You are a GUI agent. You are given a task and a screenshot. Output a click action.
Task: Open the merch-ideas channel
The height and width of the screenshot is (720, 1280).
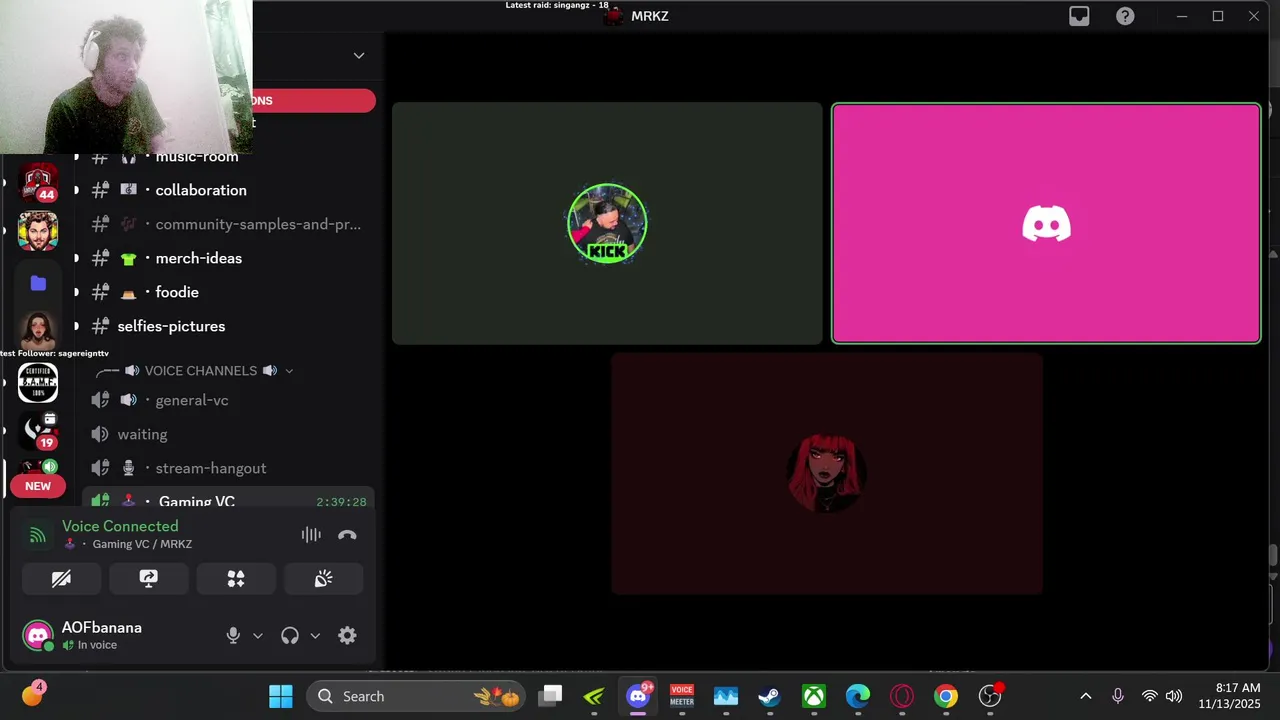click(x=199, y=258)
